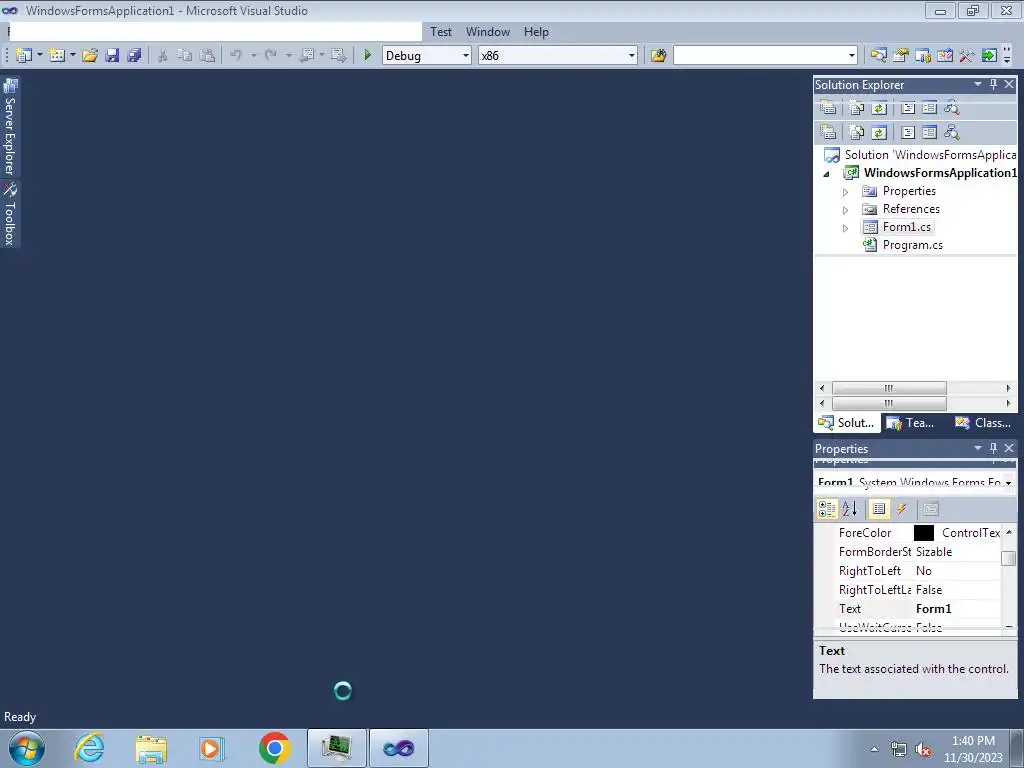
Task: Click the Save All stacked floppies icon
Action: click(x=135, y=56)
